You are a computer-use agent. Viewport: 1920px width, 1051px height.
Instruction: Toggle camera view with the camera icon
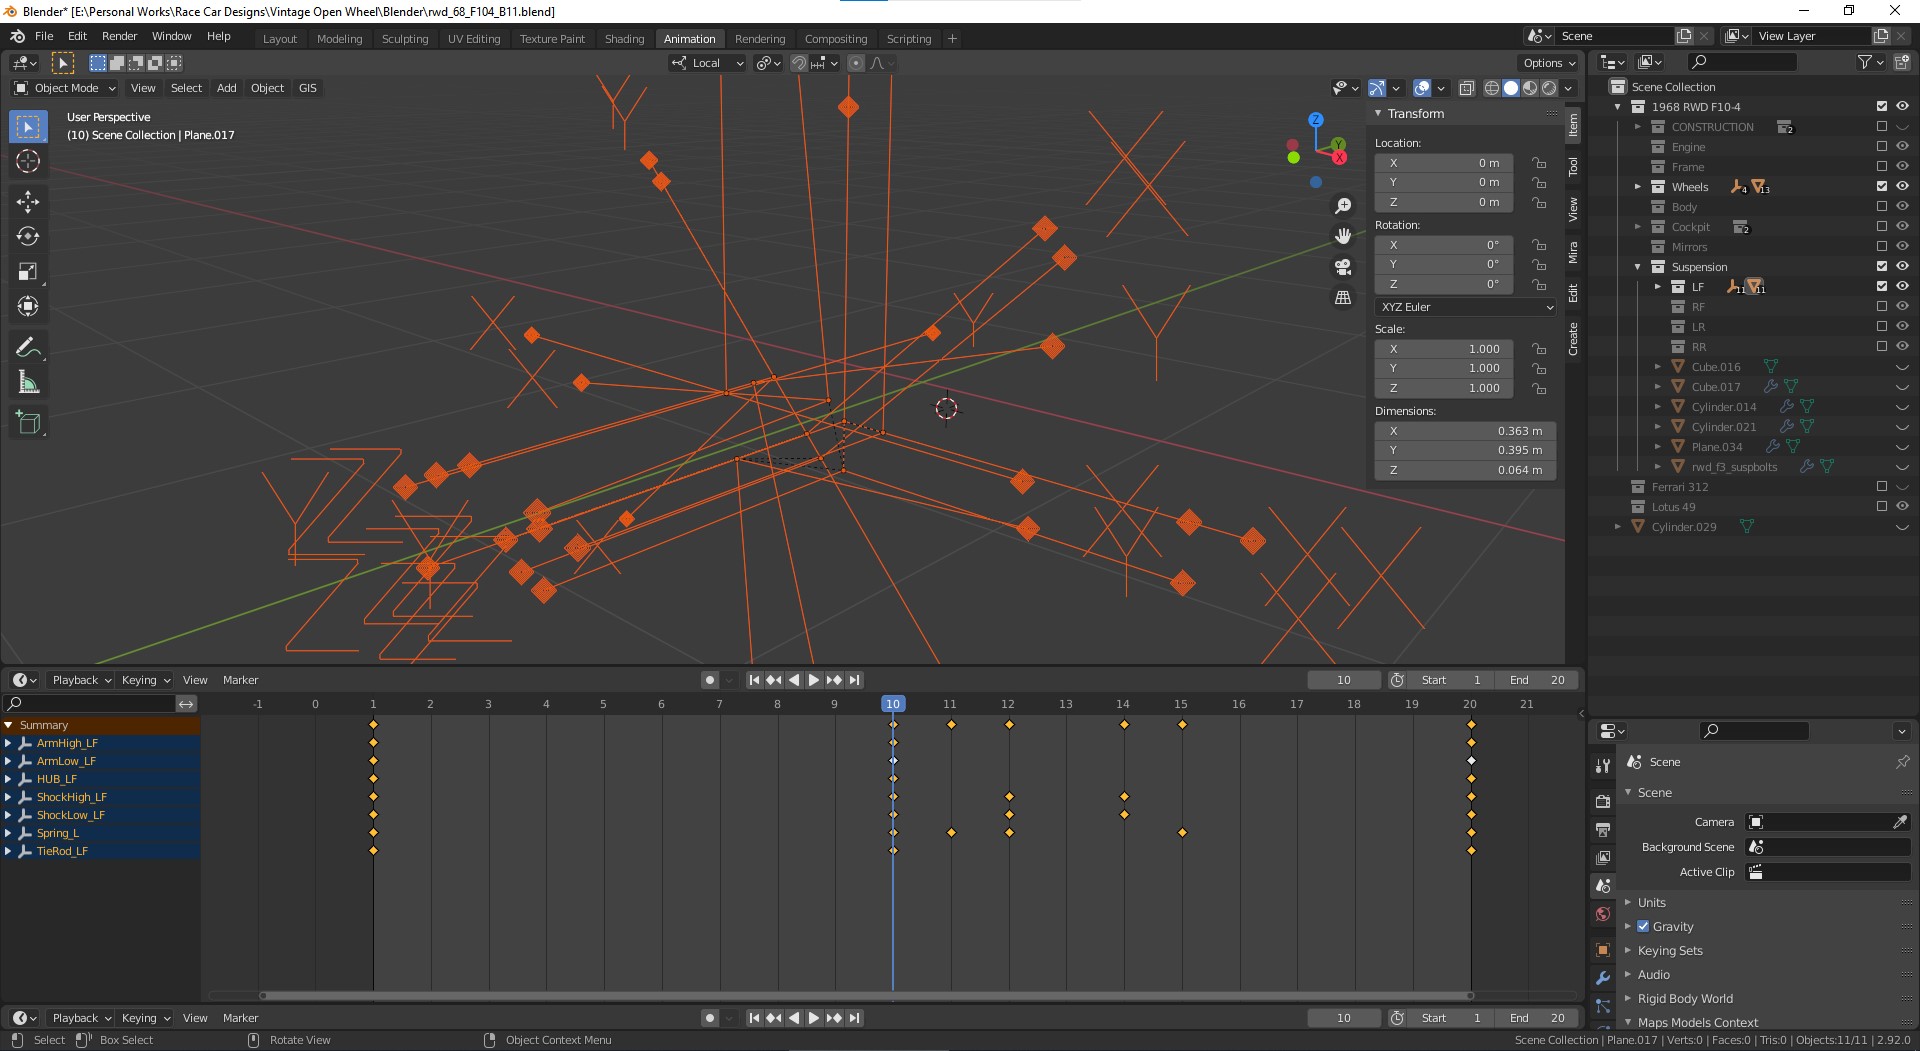[x=1343, y=267]
